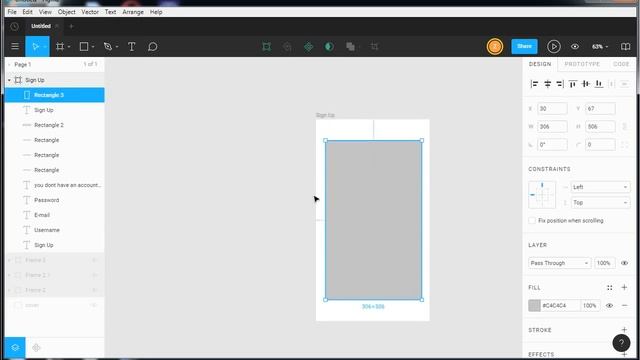Open the 63% zoom dropdown
The height and width of the screenshot is (360, 640).
(600, 47)
